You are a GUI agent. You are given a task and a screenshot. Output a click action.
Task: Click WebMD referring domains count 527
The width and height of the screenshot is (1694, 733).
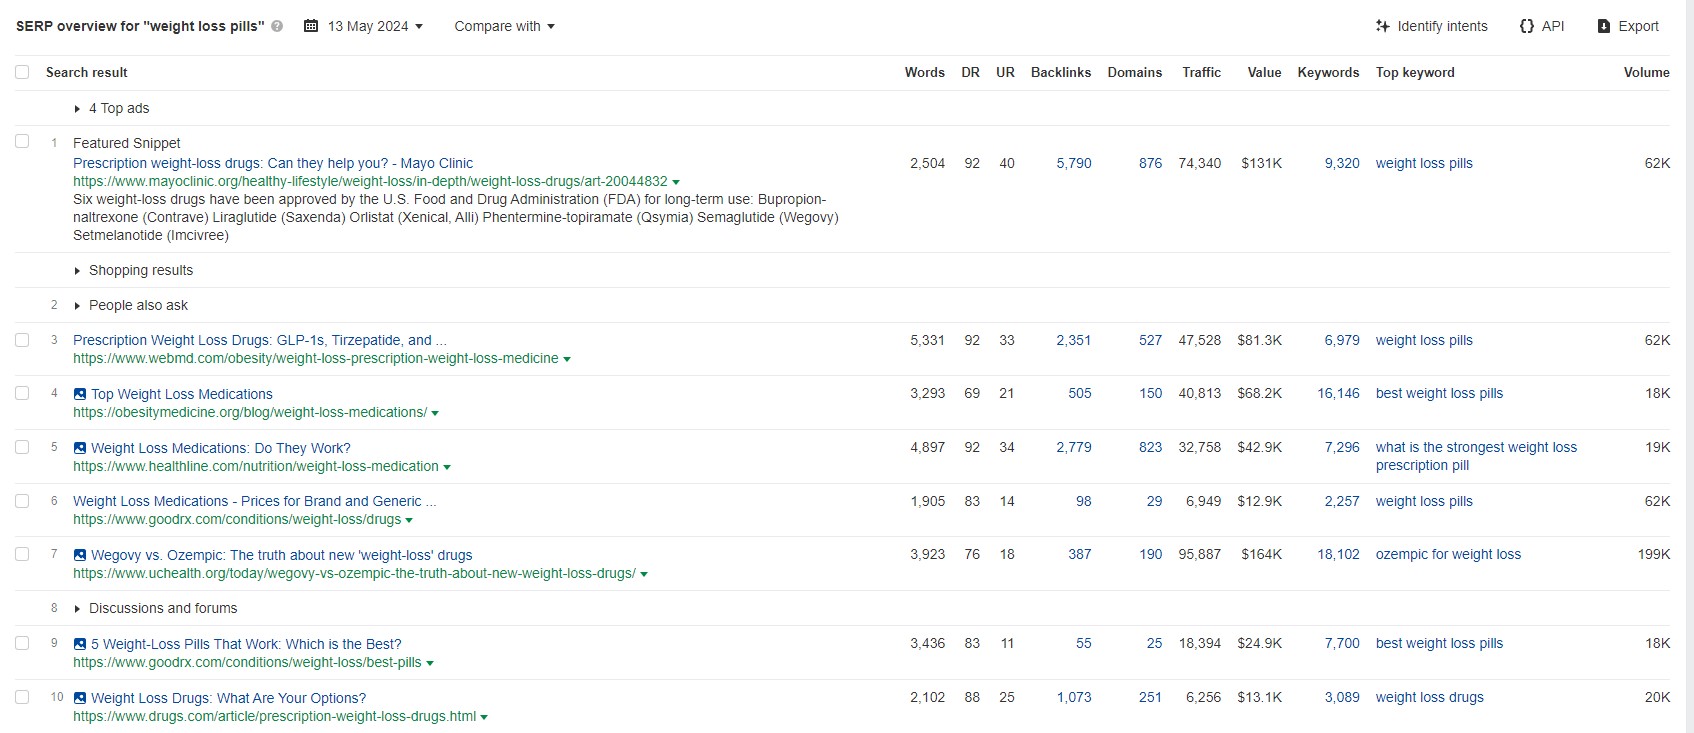pos(1150,340)
